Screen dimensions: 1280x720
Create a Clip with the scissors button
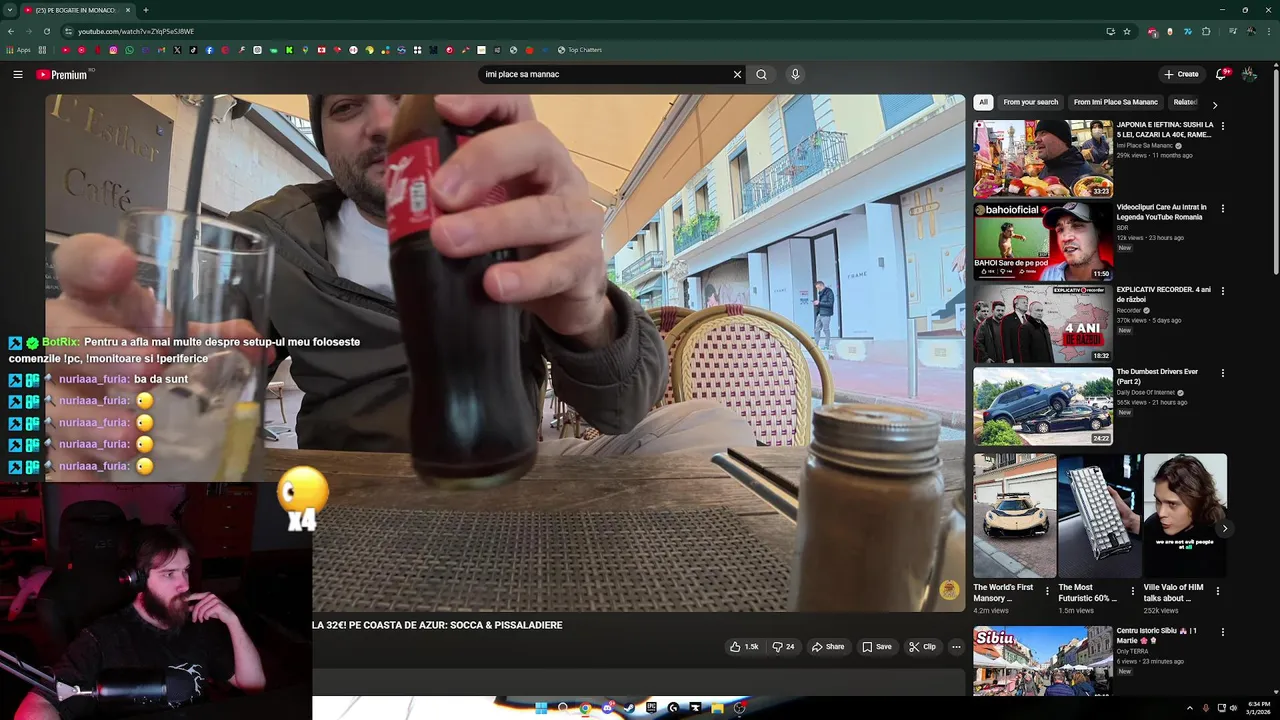click(x=922, y=647)
